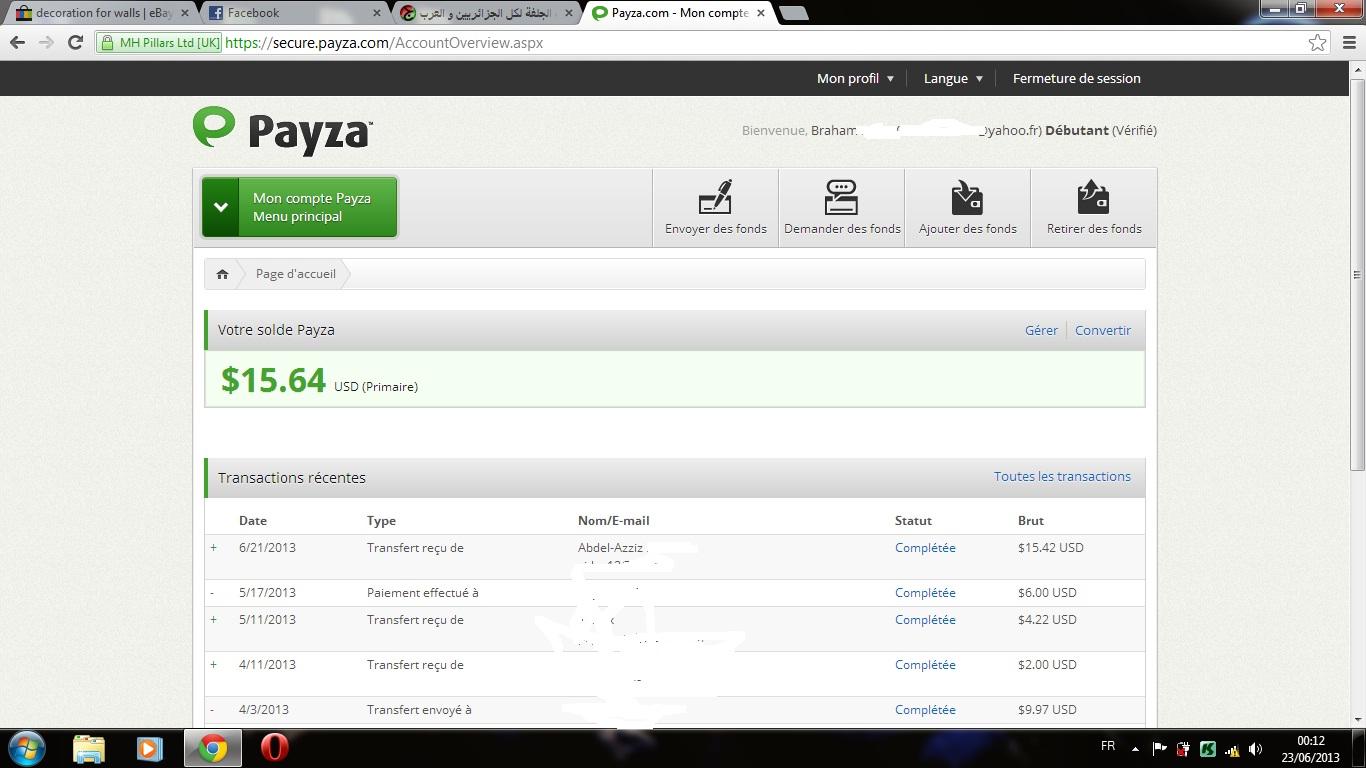Launch media player from taskbar
1366x768 pixels.
[x=149, y=748]
